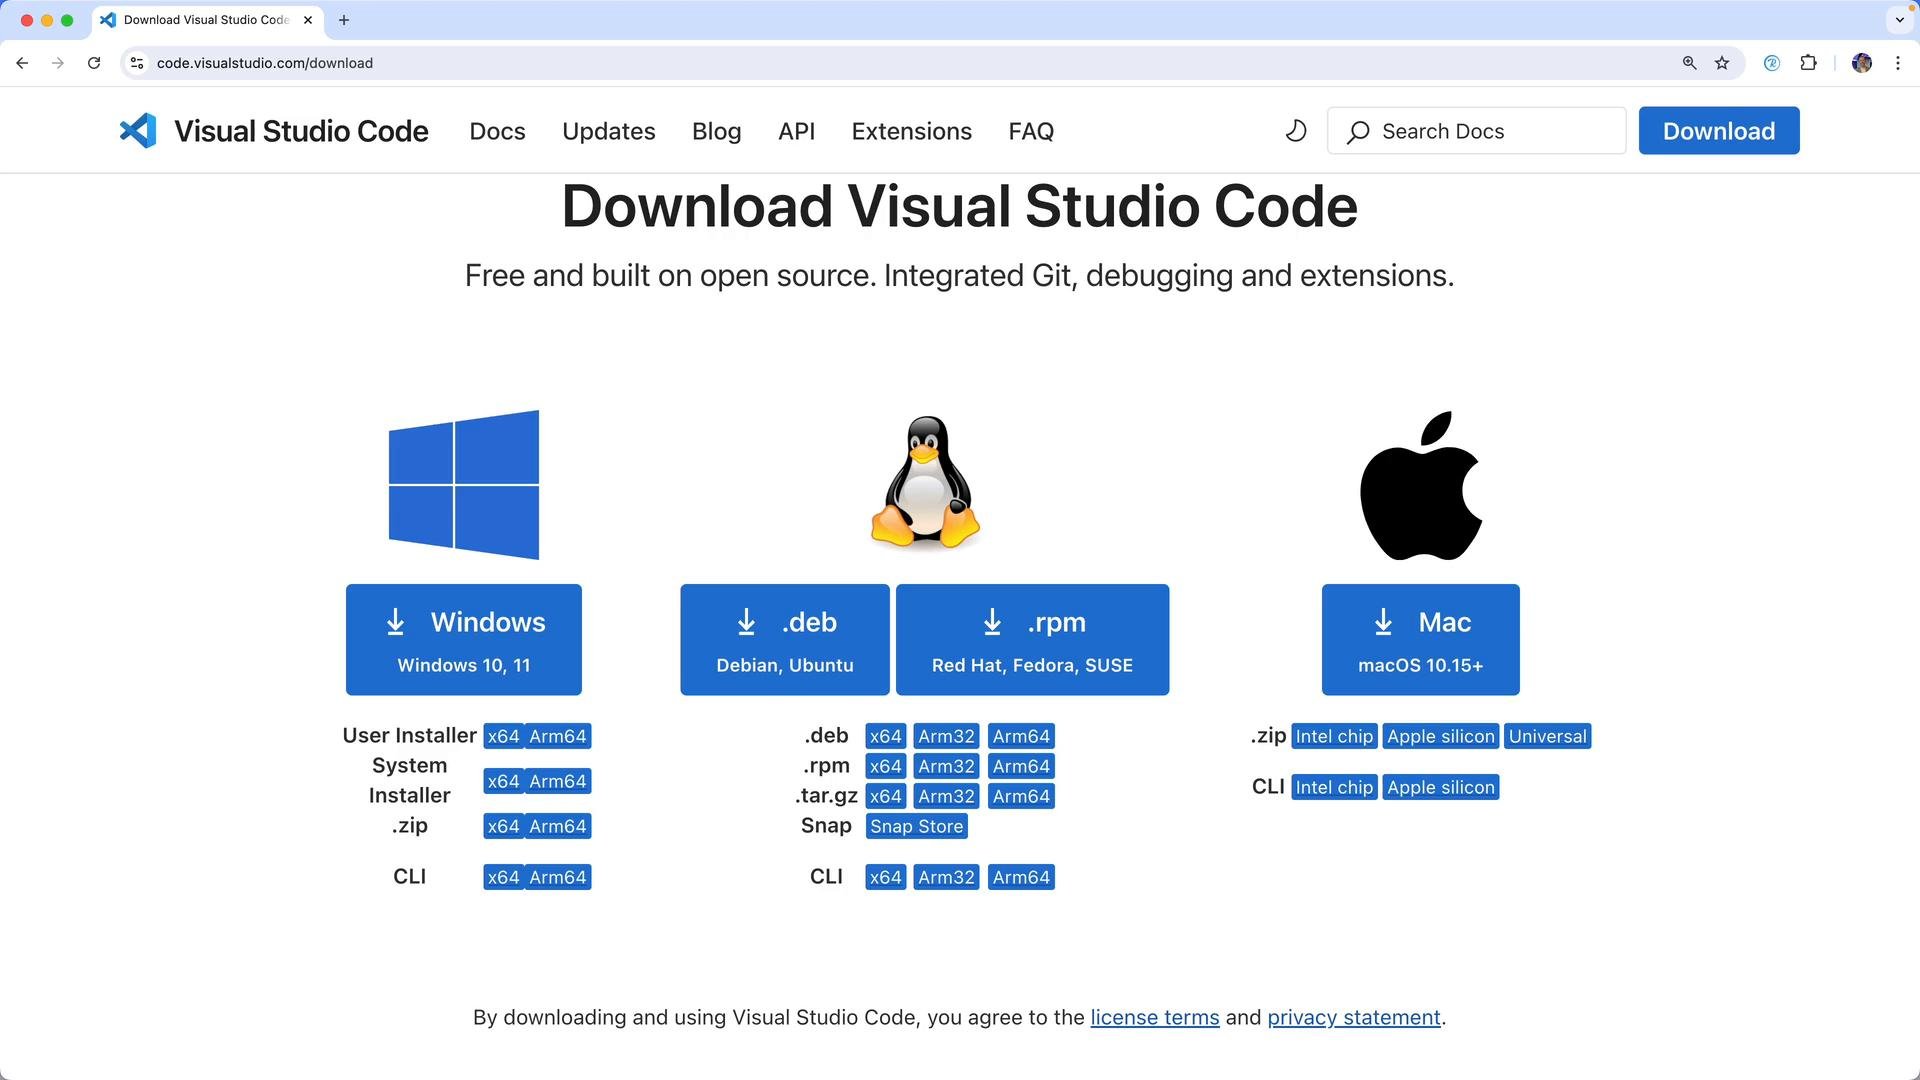This screenshot has width=1920, height=1080.
Task: Open the Snap Store link
Action: click(917, 826)
